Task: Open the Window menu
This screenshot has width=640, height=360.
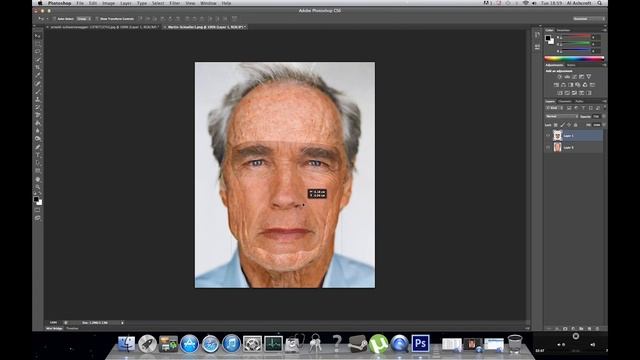Action: 208,3
